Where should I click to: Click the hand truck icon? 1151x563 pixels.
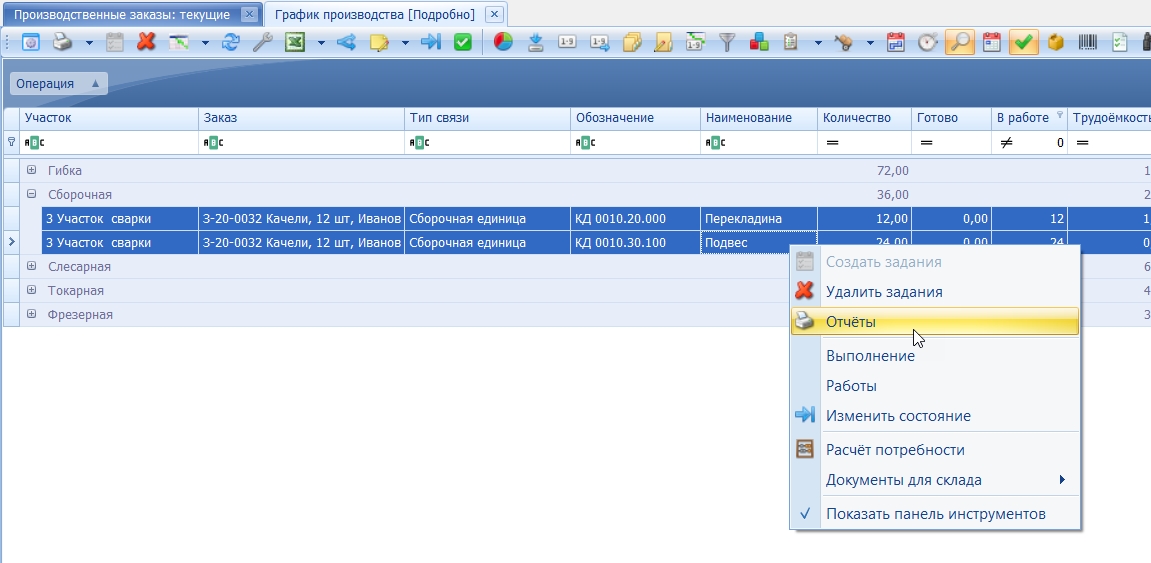[x=843, y=42]
